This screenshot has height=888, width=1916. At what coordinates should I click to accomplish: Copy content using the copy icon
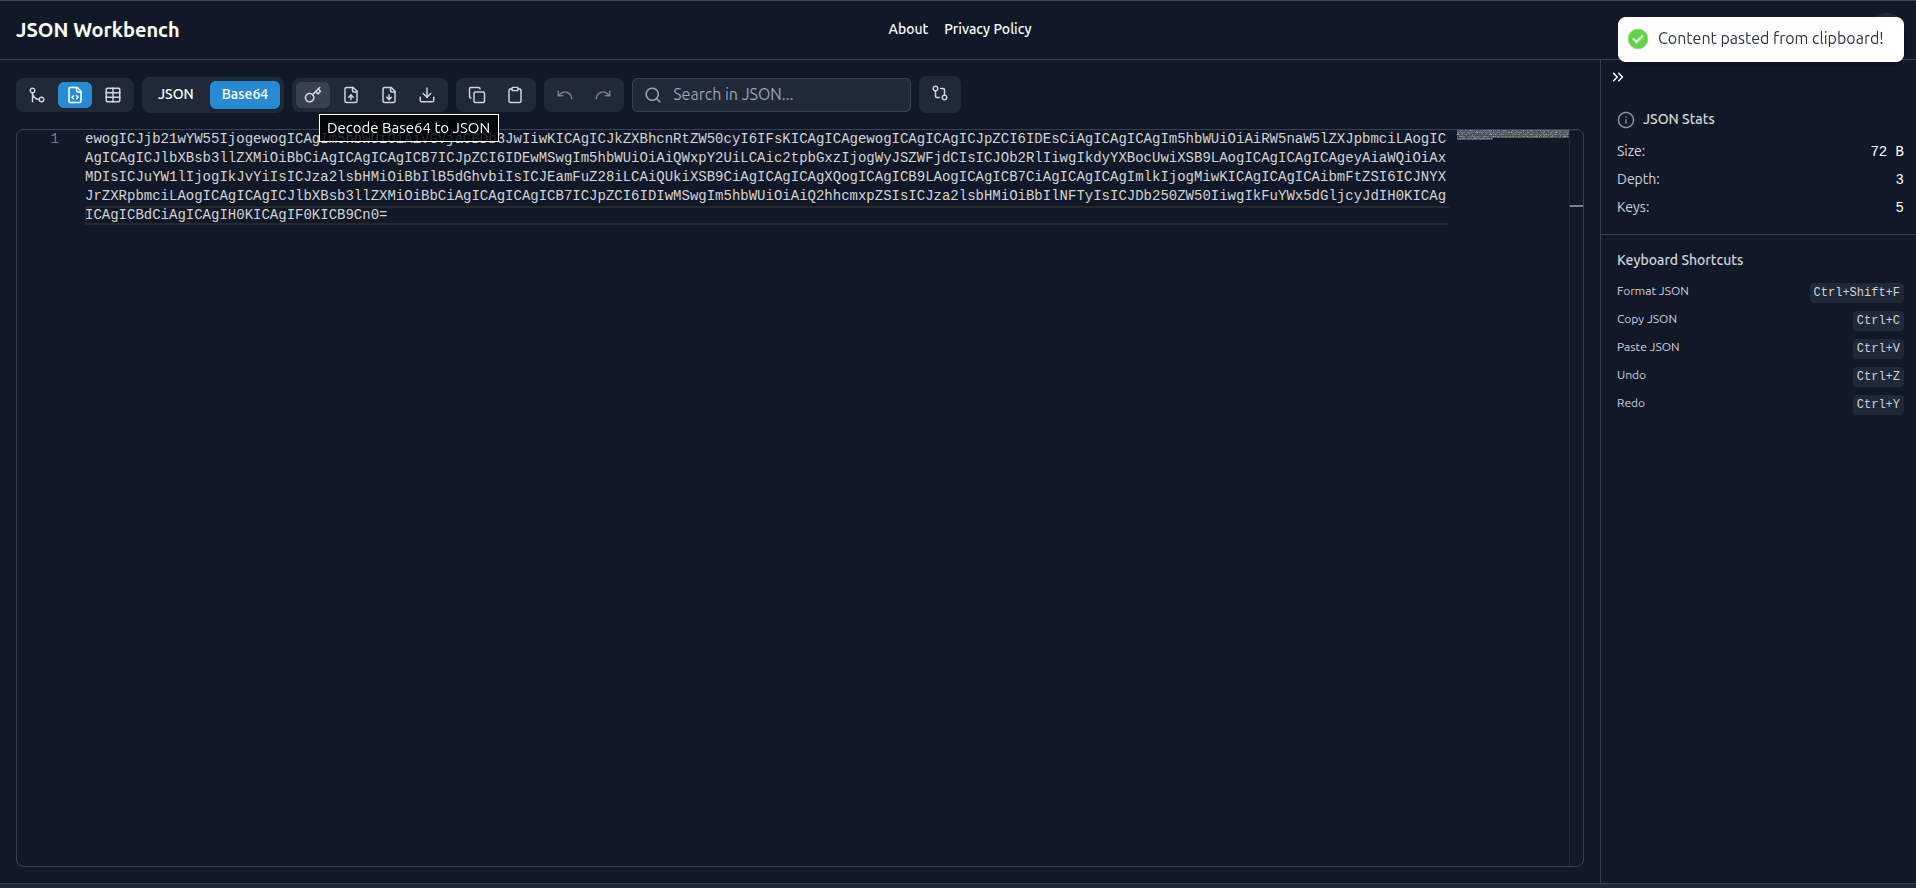point(477,95)
